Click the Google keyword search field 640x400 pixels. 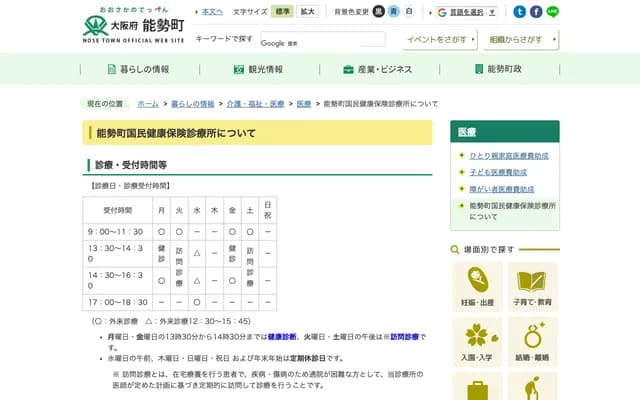click(x=321, y=40)
